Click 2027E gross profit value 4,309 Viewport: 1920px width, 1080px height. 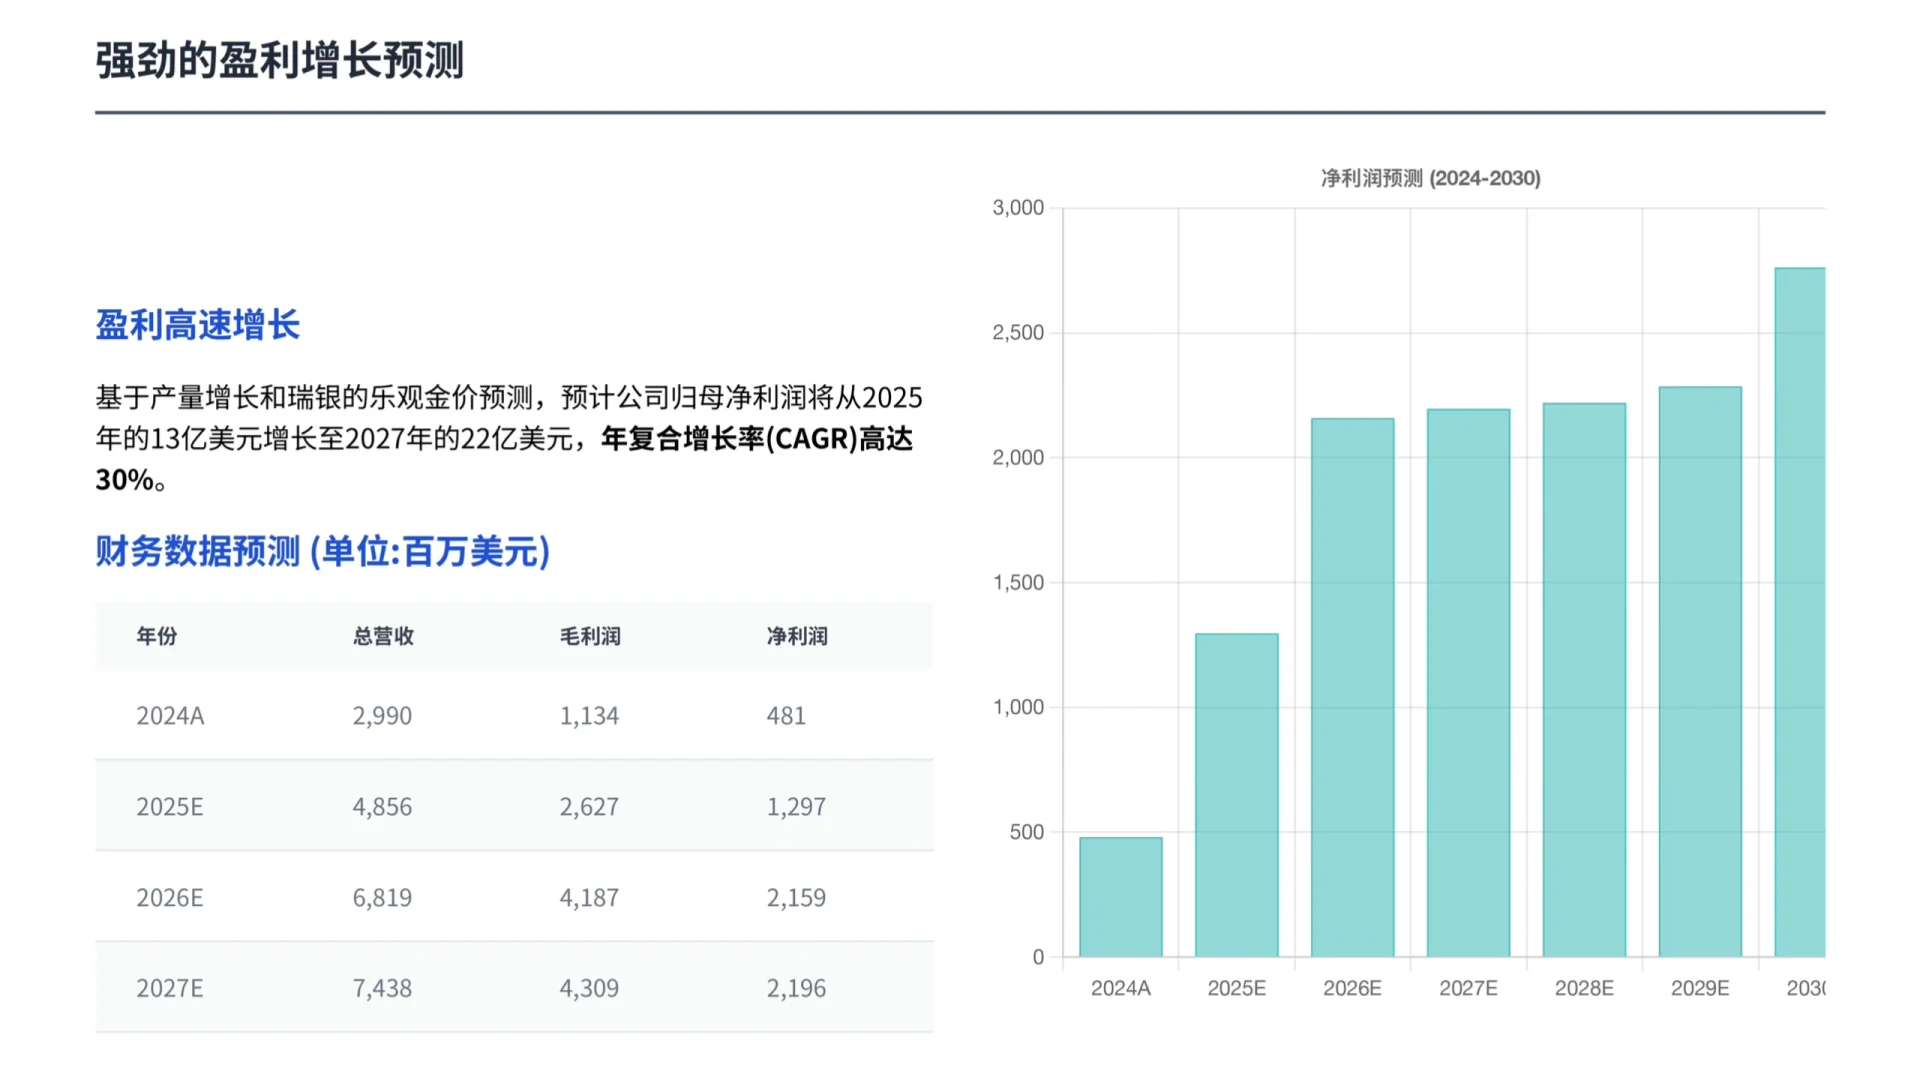[x=589, y=989]
